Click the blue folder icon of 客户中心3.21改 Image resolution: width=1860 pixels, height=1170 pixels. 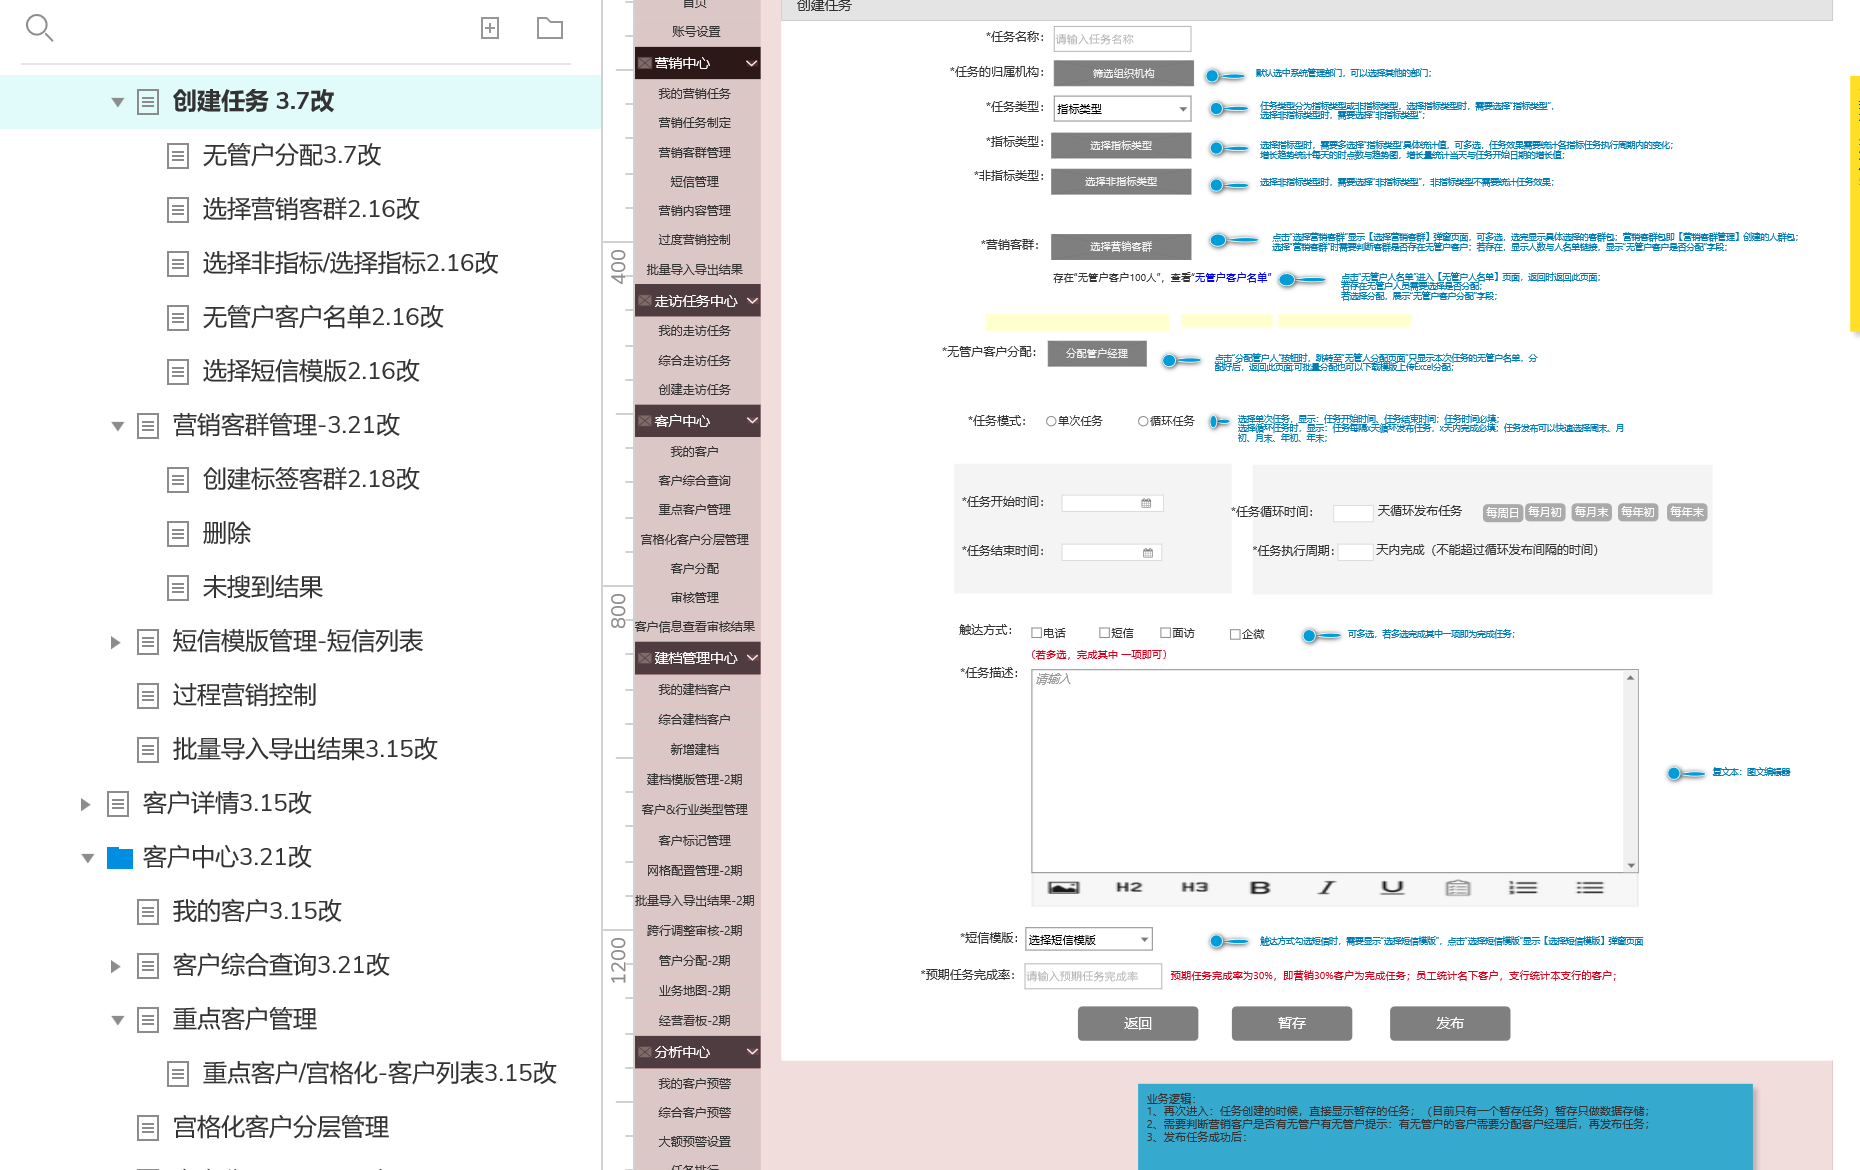(x=120, y=857)
